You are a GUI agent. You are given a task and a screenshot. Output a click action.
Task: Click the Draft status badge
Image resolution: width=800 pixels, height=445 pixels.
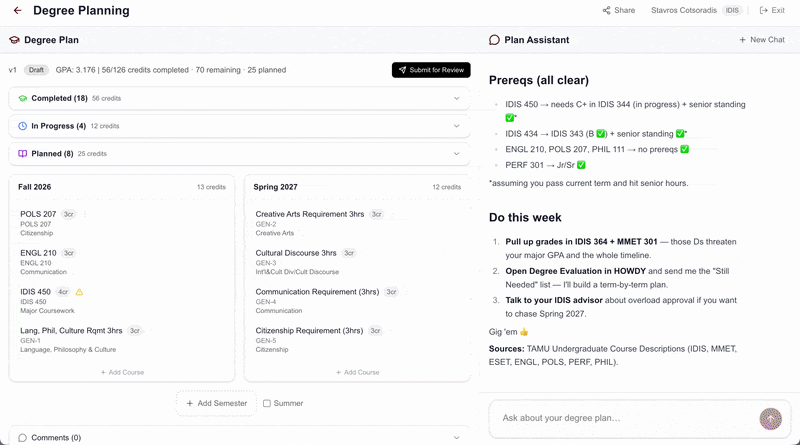(36, 70)
